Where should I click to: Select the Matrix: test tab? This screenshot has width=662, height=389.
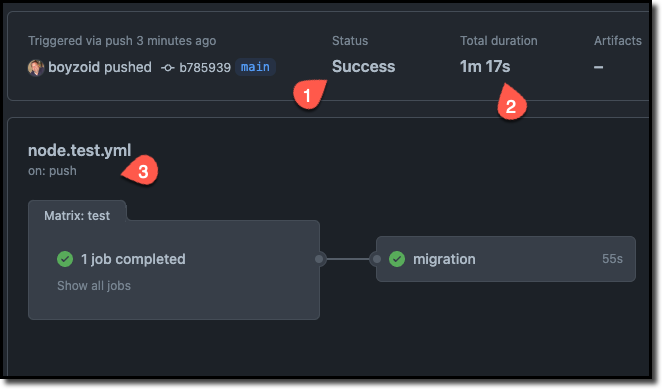pos(77,215)
